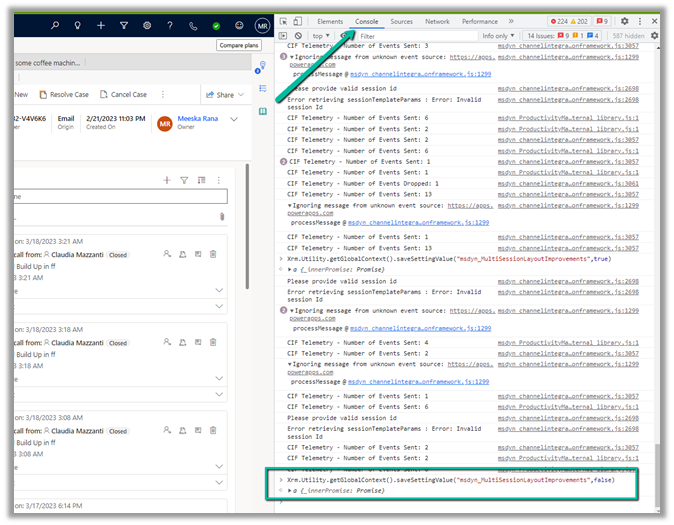Toggle the device toolbar in DevTools
The height and width of the screenshot is (525, 674).
pyautogui.click(x=298, y=21)
